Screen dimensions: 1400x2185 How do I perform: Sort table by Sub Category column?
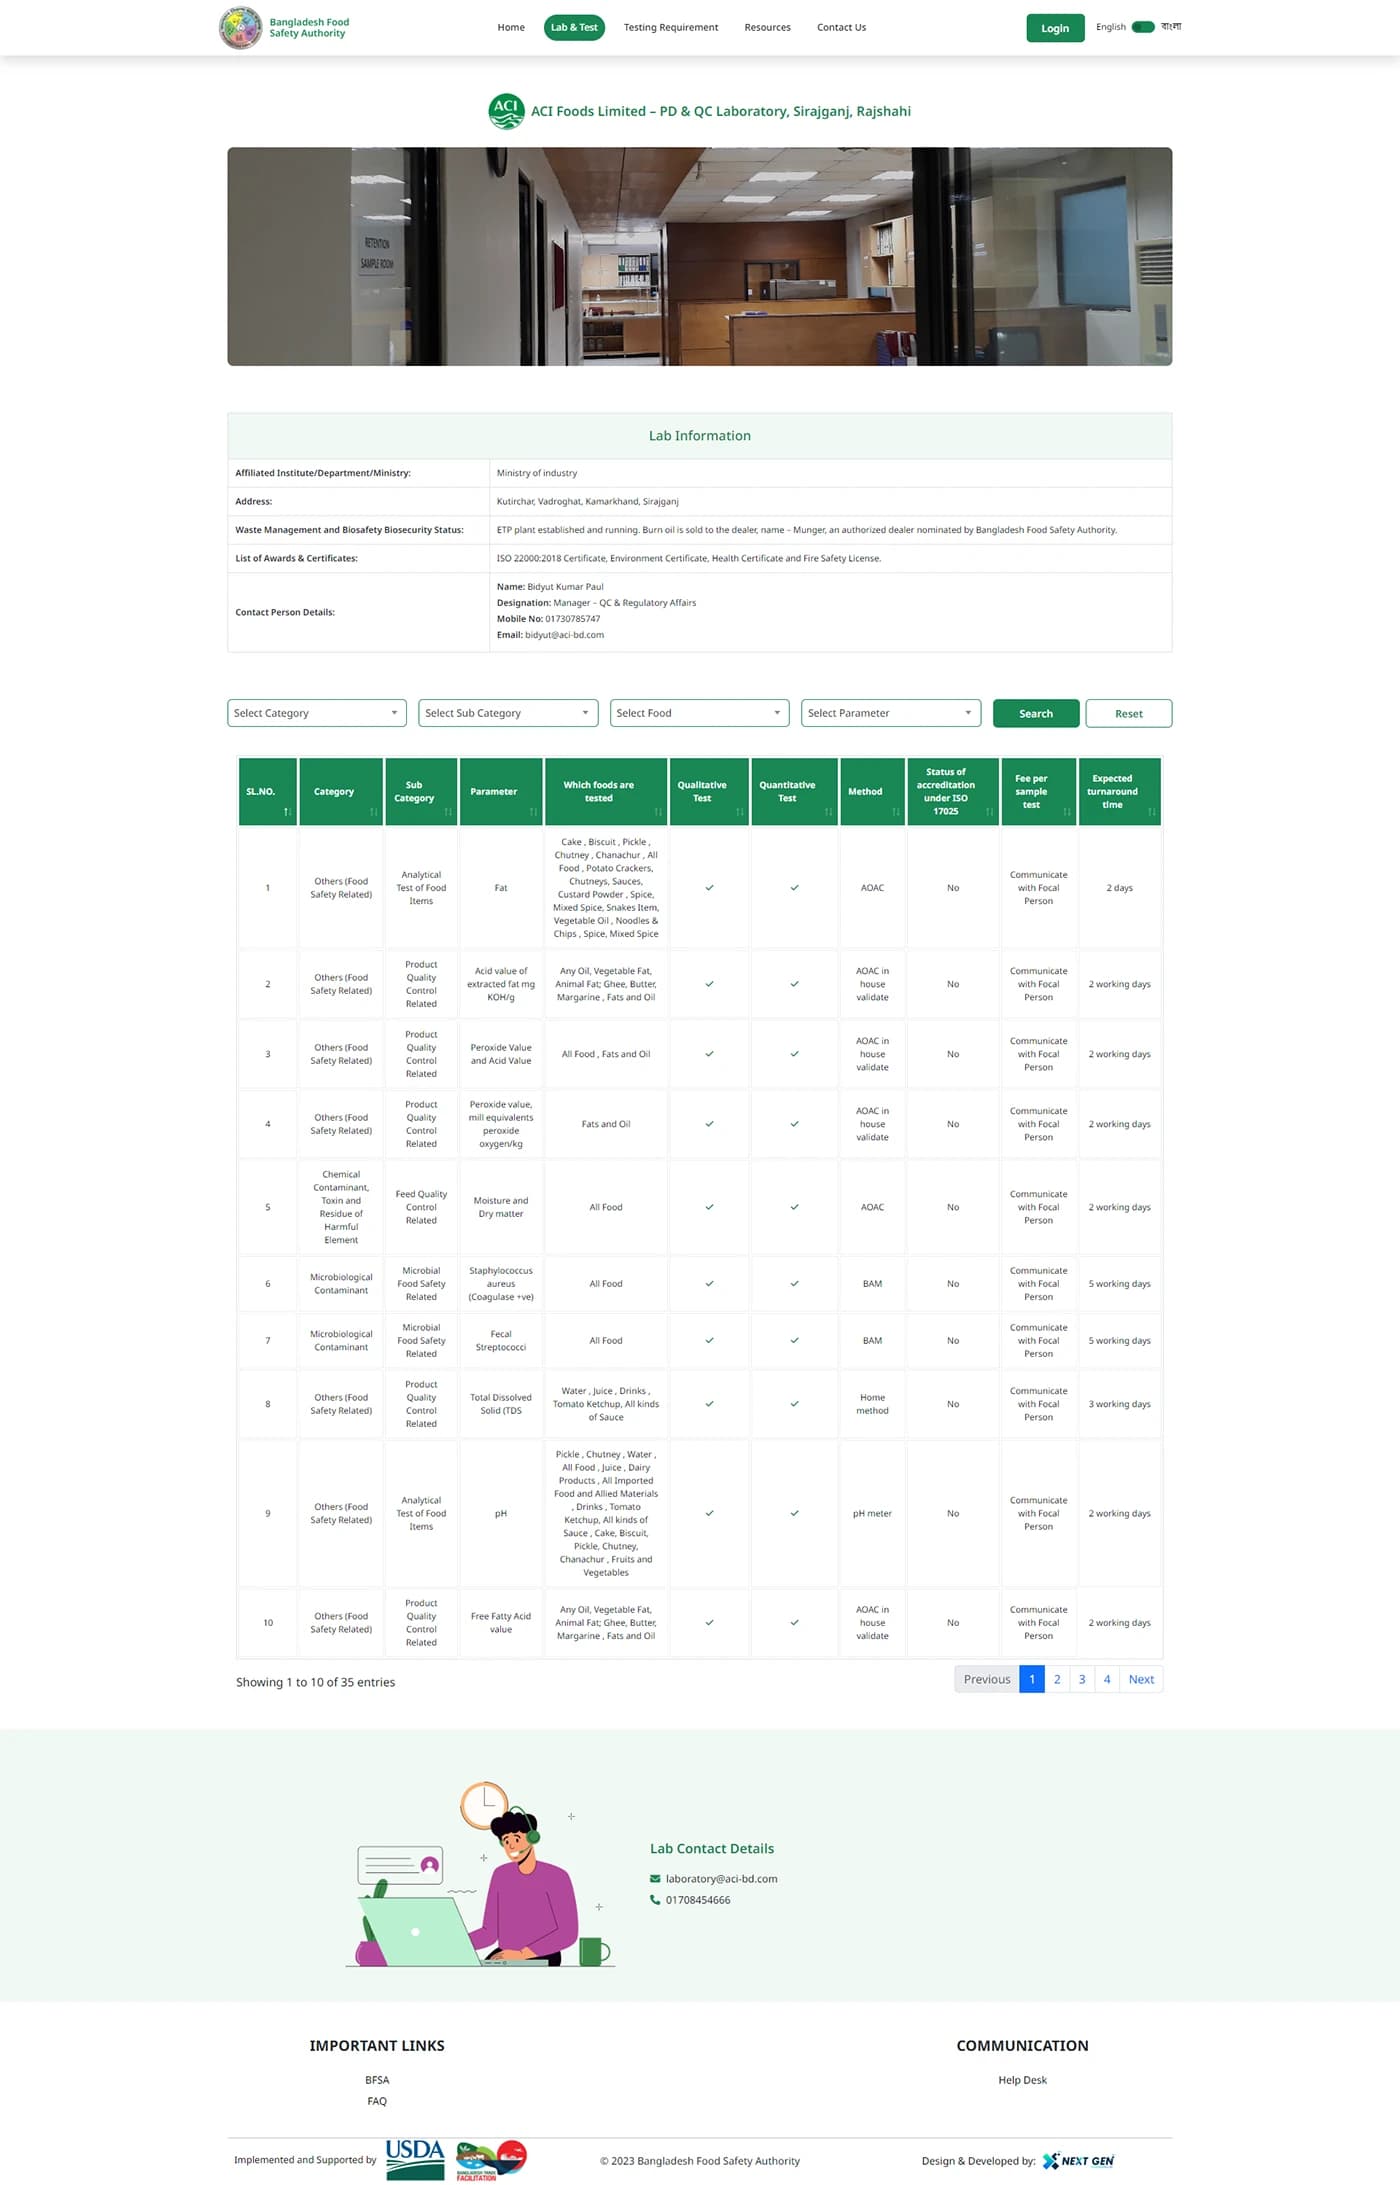(x=448, y=811)
